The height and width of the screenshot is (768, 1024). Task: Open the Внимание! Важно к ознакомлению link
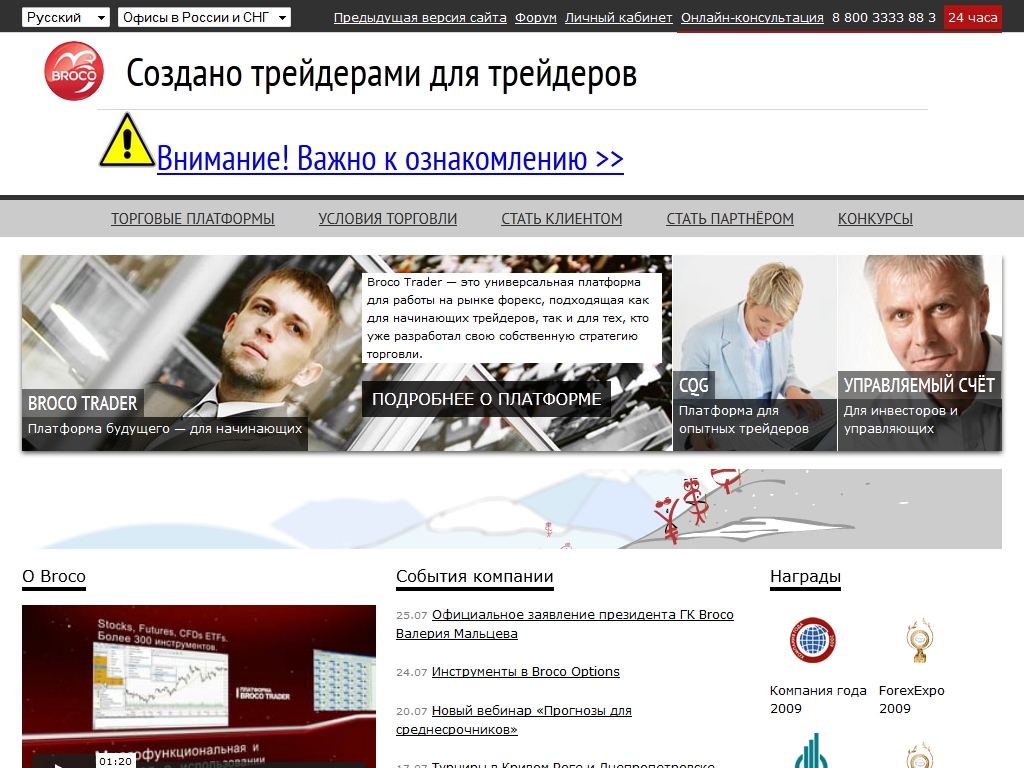click(390, 159)
